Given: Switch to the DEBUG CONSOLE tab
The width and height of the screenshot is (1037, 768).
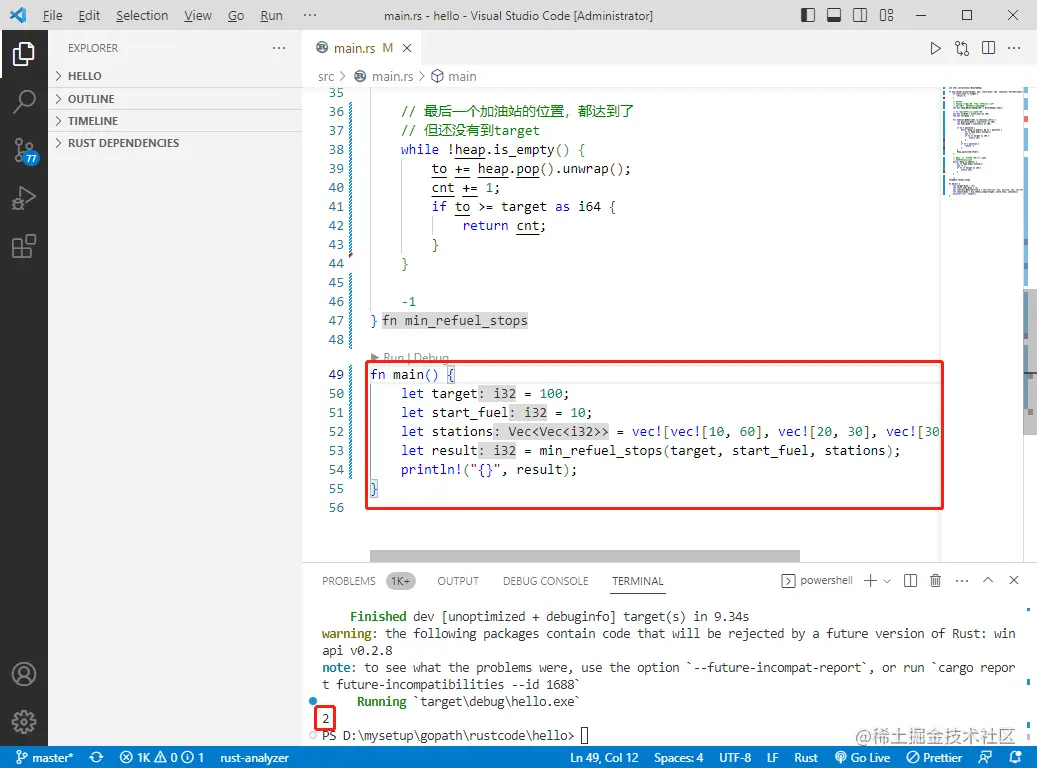Looking at the screenshot, I should tap(546, 581).
